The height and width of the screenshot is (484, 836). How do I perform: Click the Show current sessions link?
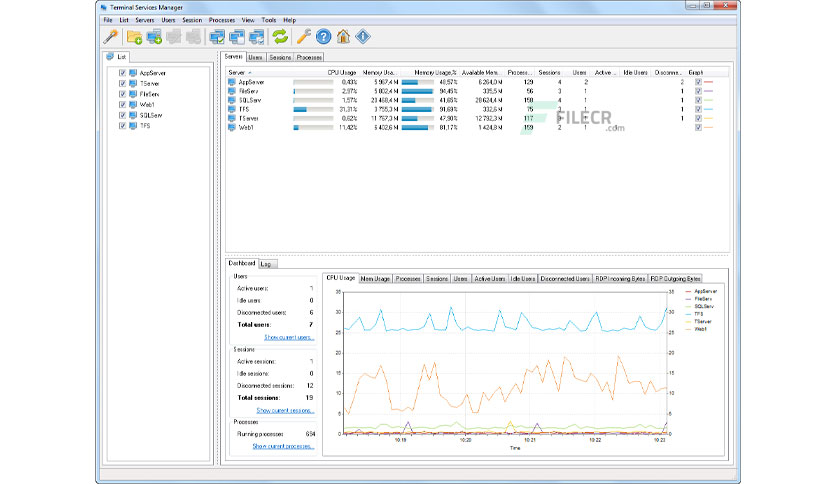(285, 410)
